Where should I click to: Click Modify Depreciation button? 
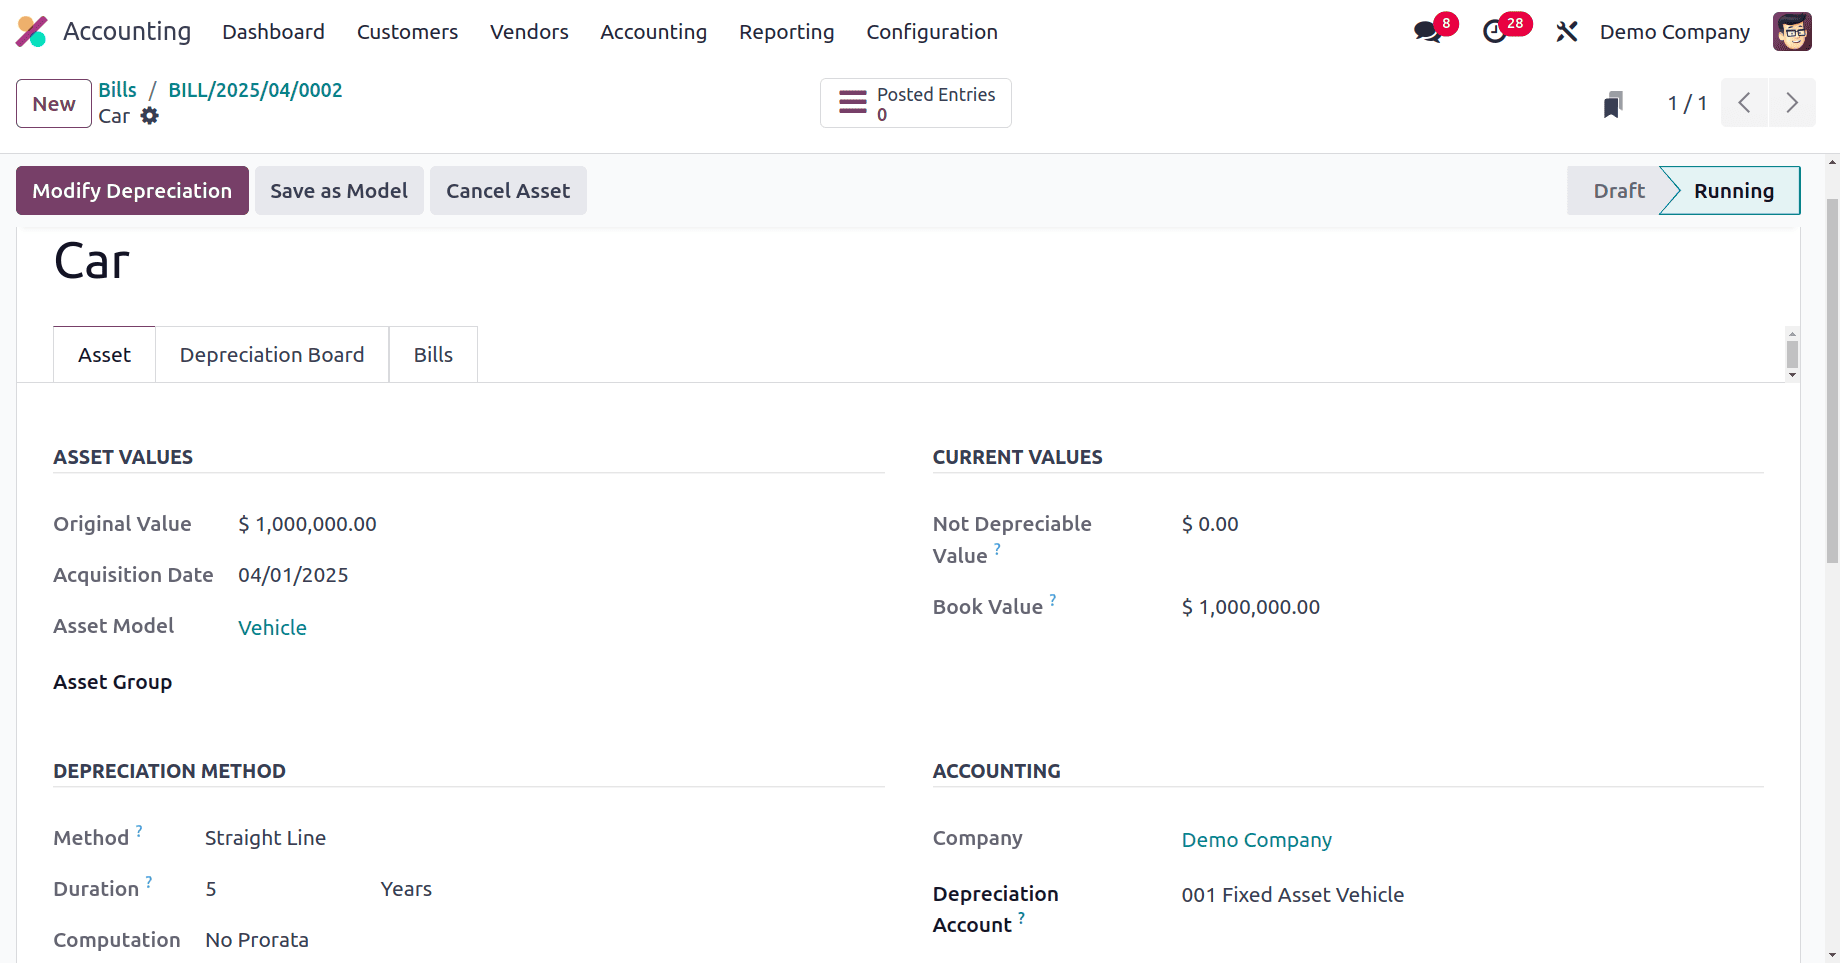coord(132,191)
